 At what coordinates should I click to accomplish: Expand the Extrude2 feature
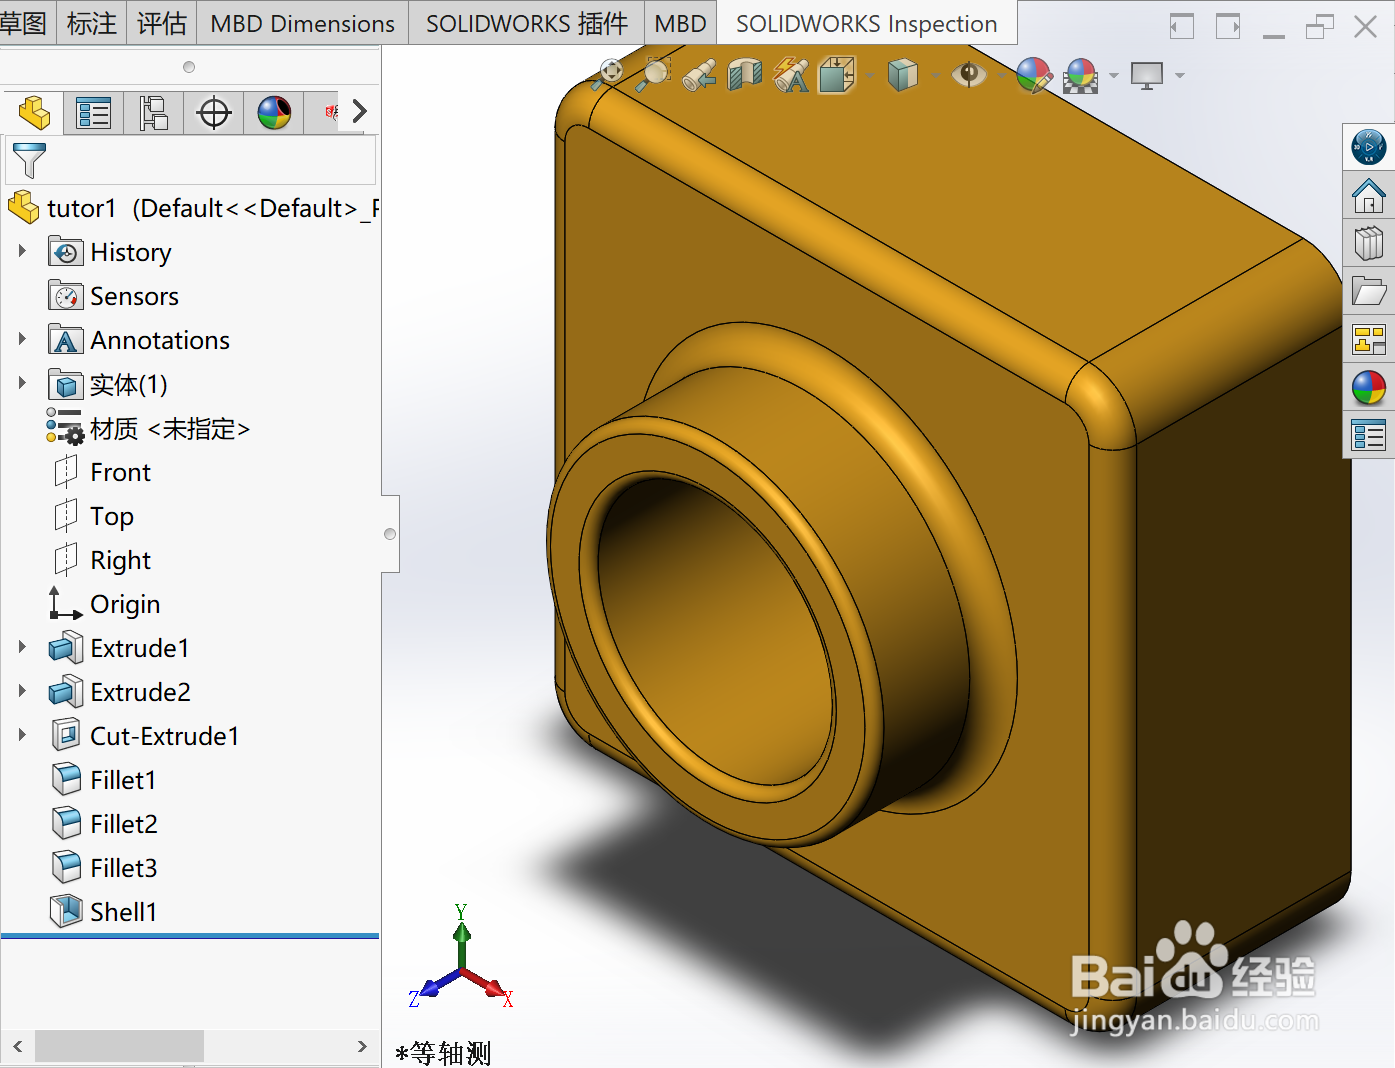[x=22, y=691]
